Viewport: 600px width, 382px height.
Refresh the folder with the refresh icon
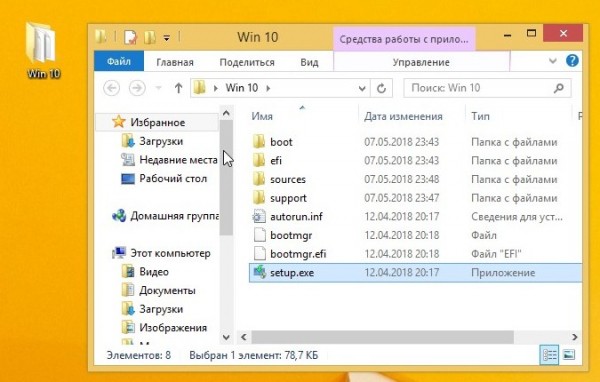(381, 89)
